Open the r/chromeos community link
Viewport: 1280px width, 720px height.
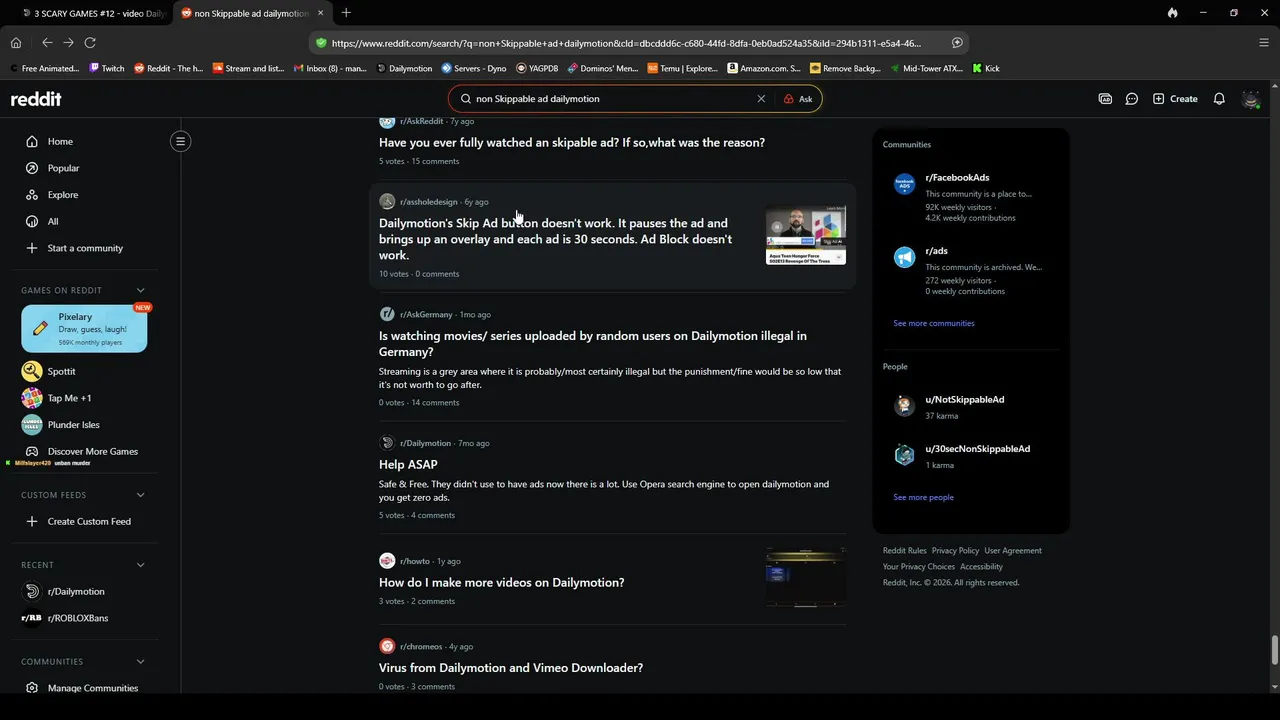(421, 646)
